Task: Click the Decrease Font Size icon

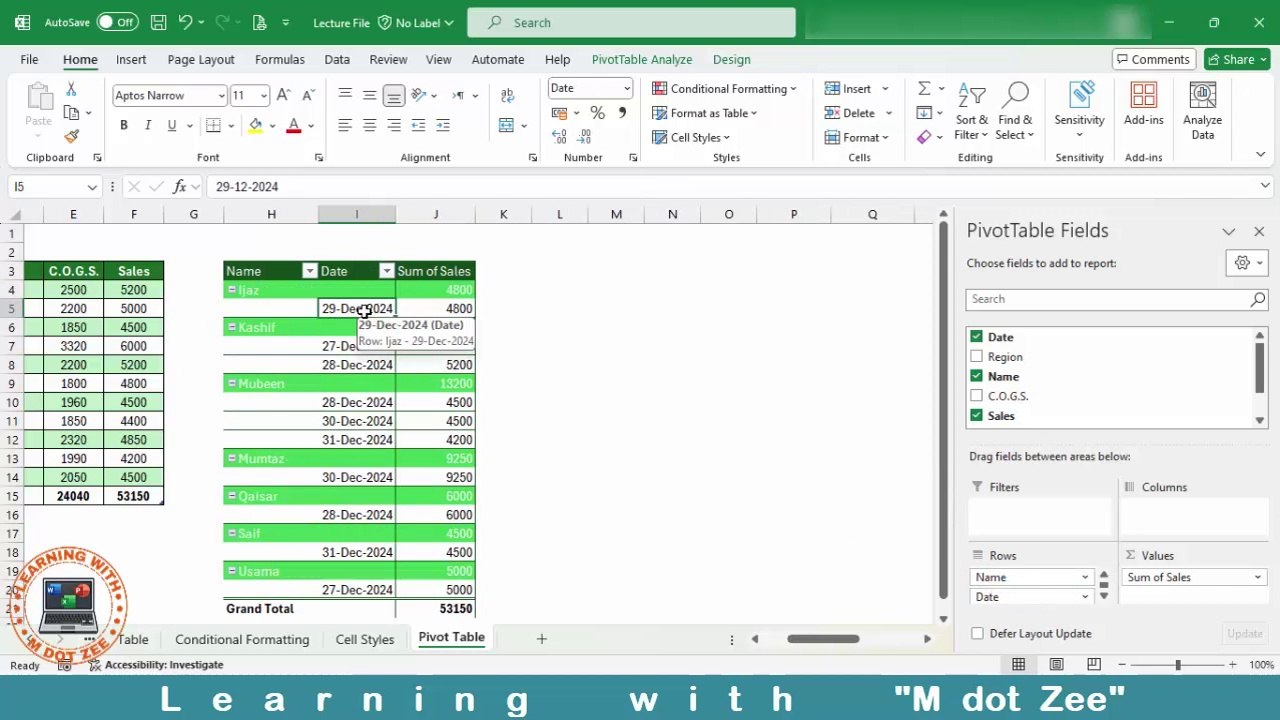Action: click(x=306, y=95)
